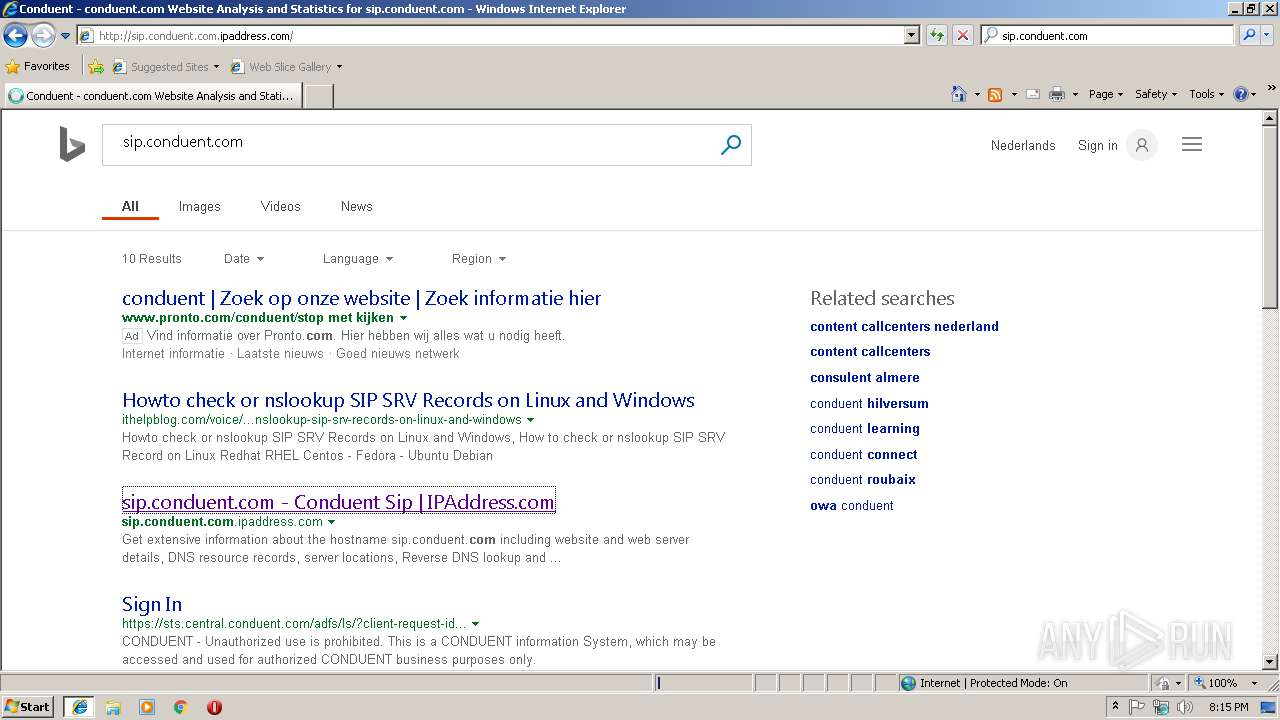Open the search provider dropdown arrow

(1266, 35)
